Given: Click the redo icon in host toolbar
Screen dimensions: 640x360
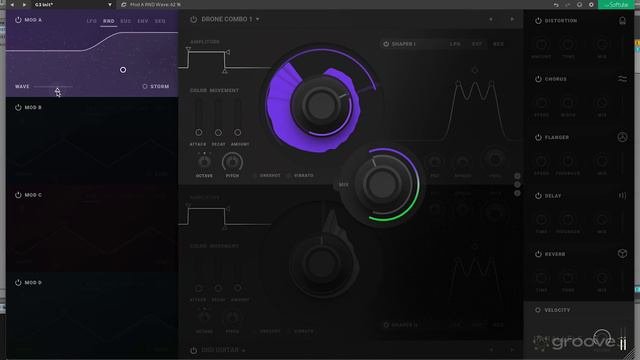Looking at the screenshot, I should (567, 4).
